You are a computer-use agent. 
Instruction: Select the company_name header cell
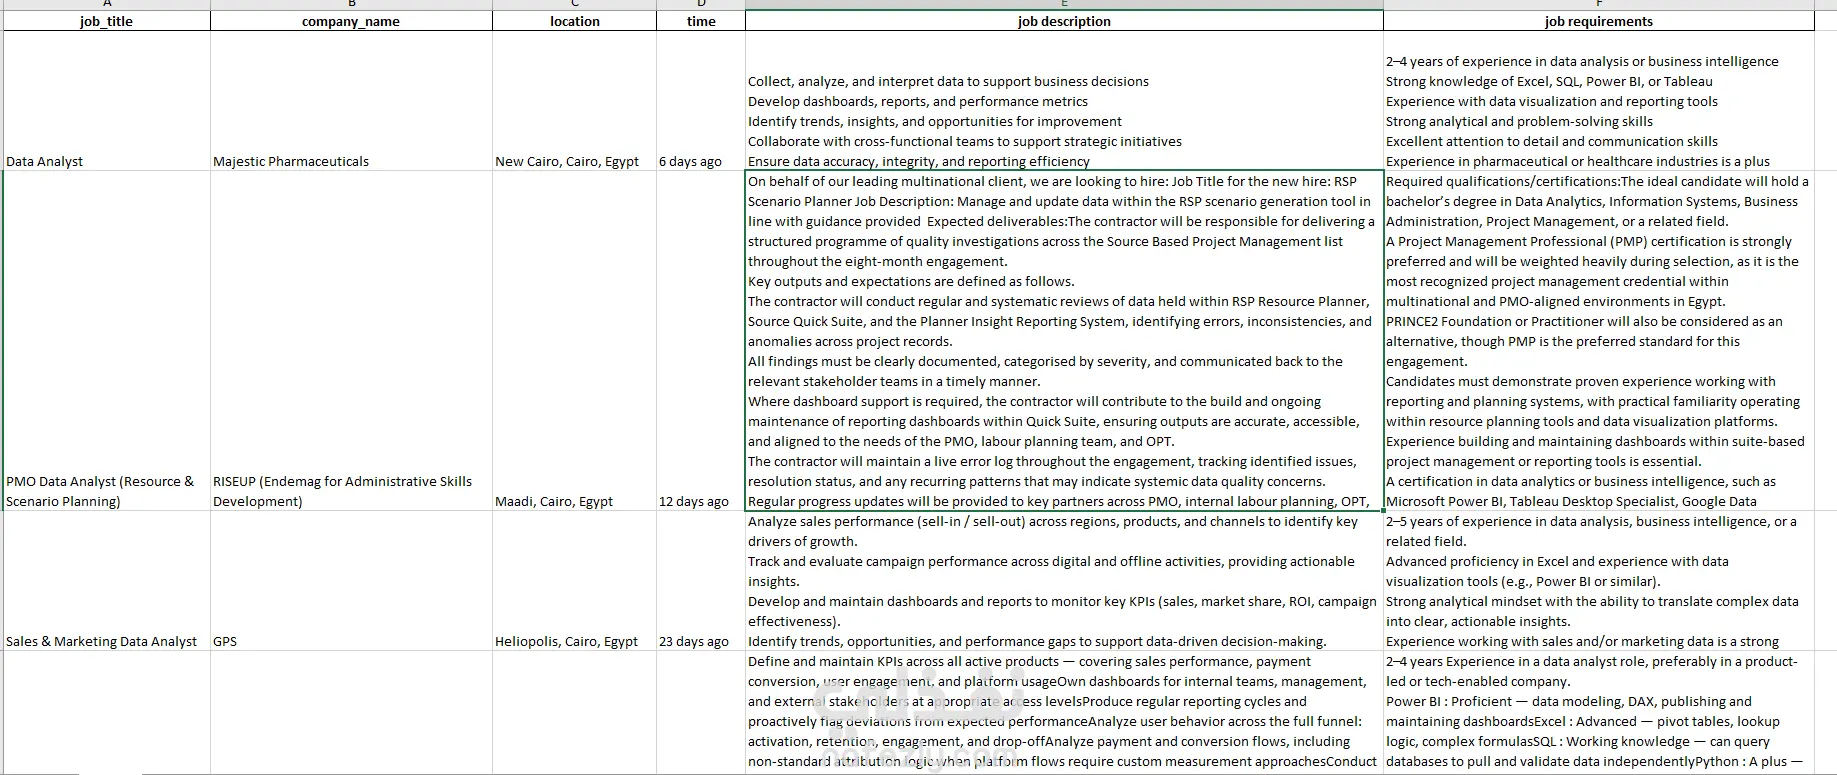click(351, 21)
